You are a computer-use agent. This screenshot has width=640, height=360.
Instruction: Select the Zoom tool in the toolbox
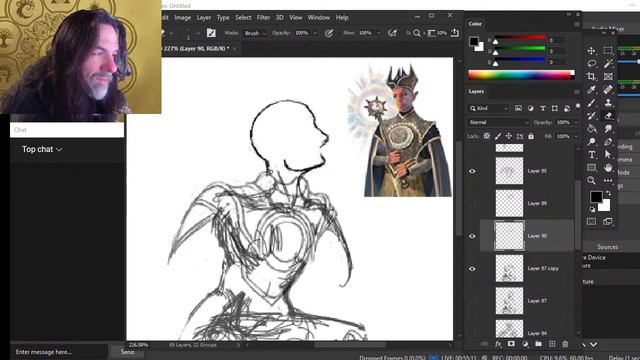point(591,180)
